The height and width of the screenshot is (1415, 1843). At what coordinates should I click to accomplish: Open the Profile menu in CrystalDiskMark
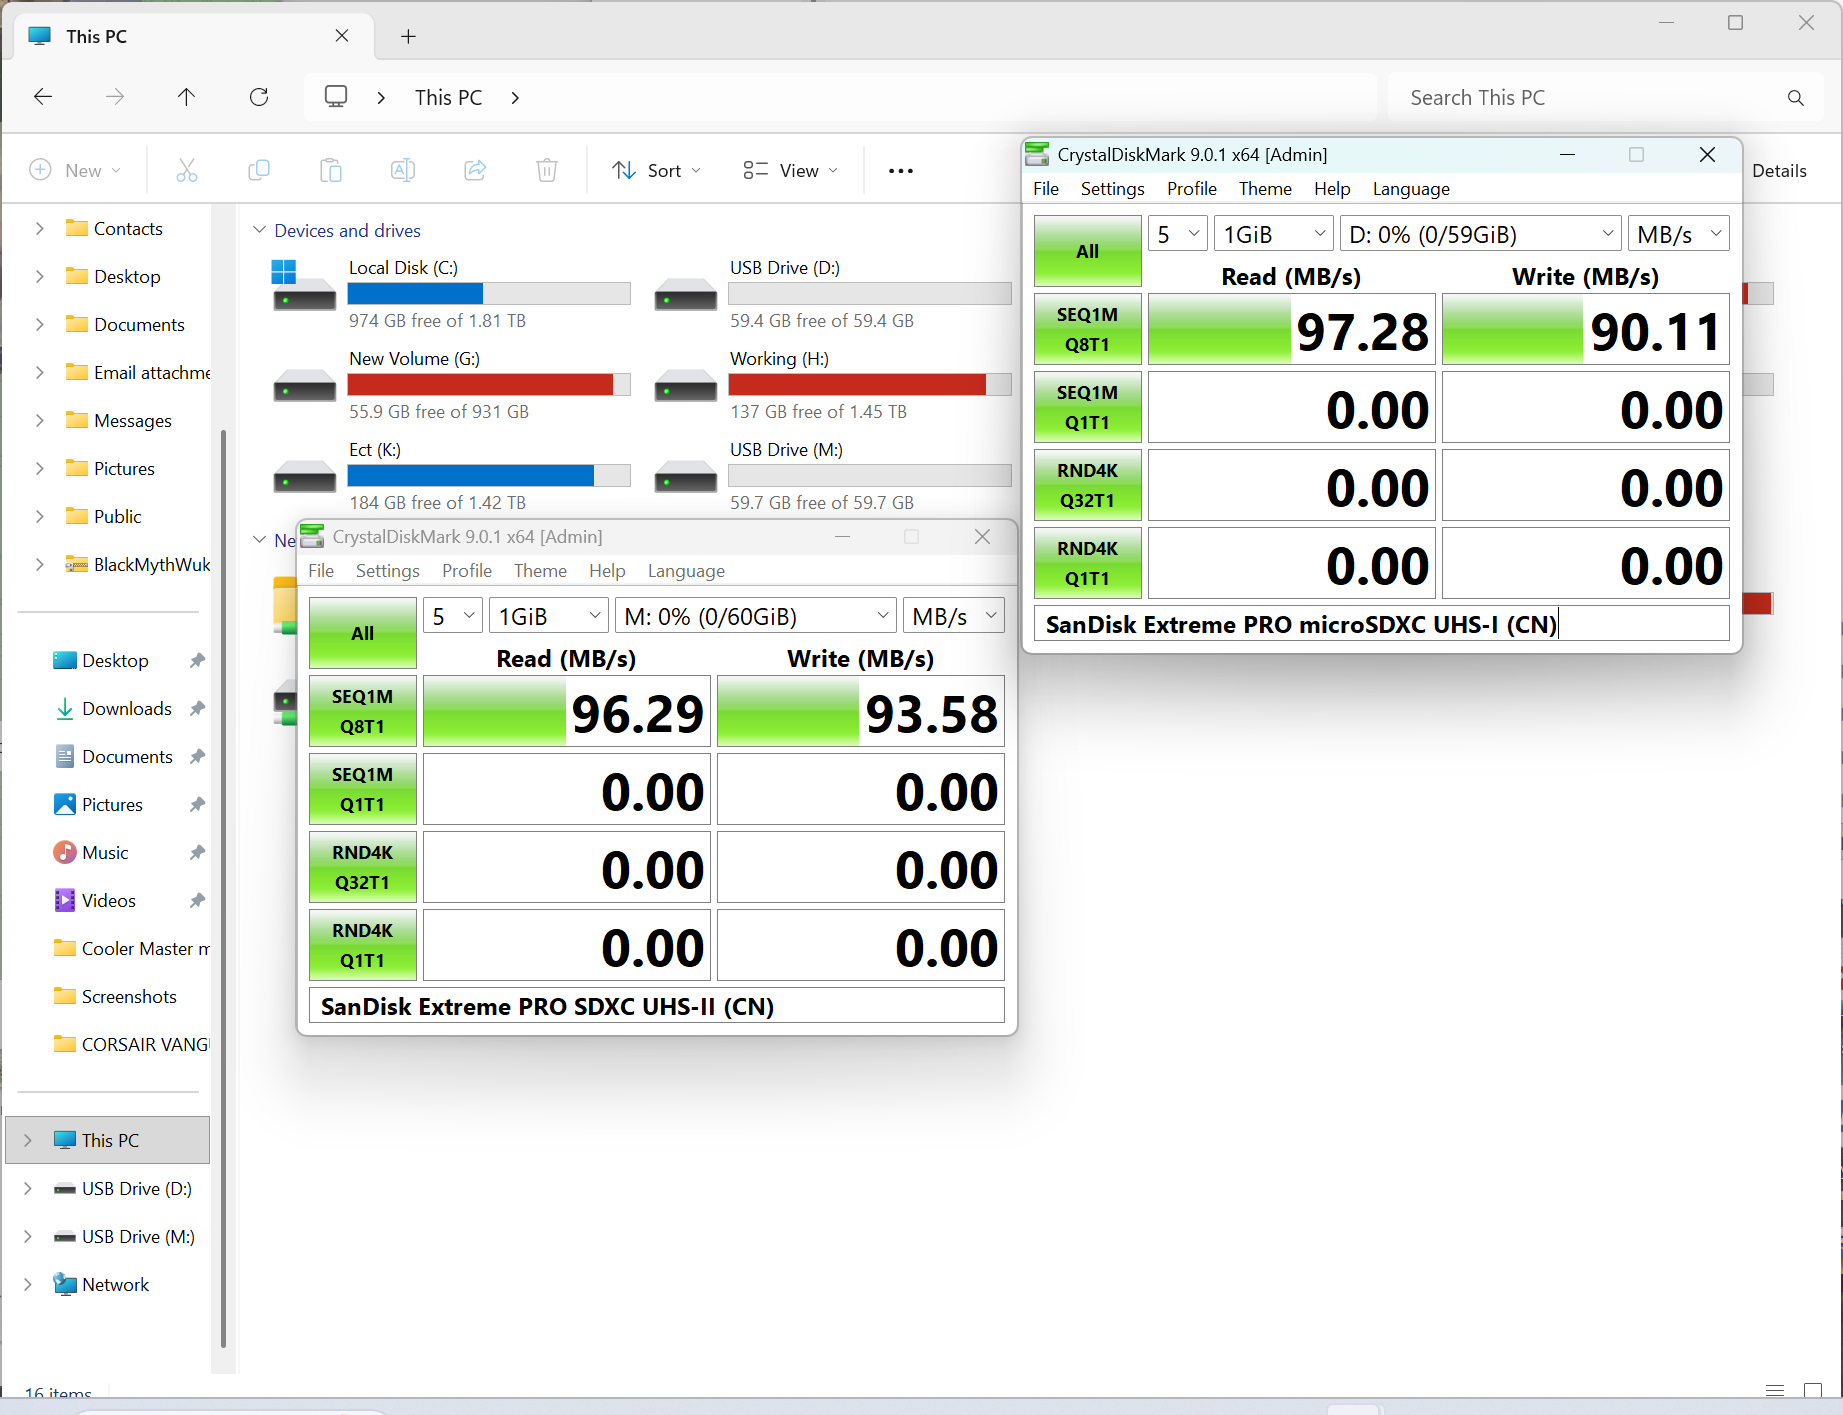(466, 570)
